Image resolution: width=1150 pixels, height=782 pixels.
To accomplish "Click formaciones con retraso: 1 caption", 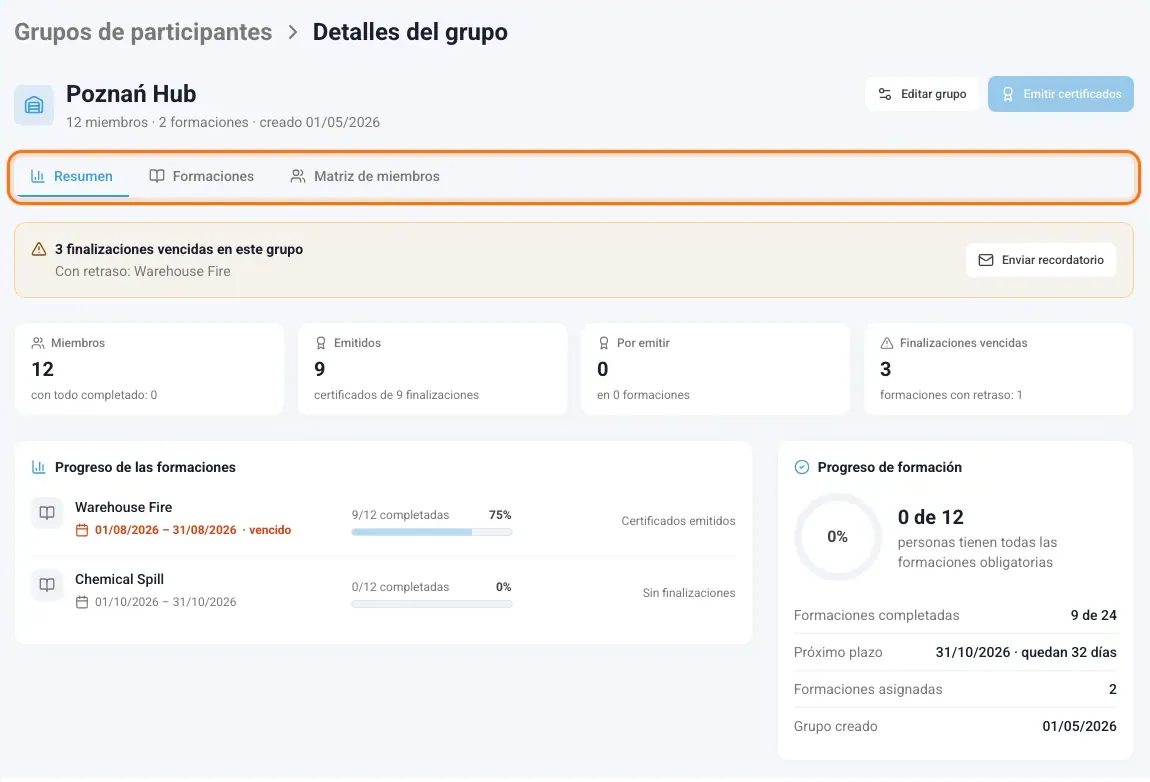I will [x=951, y=395].
